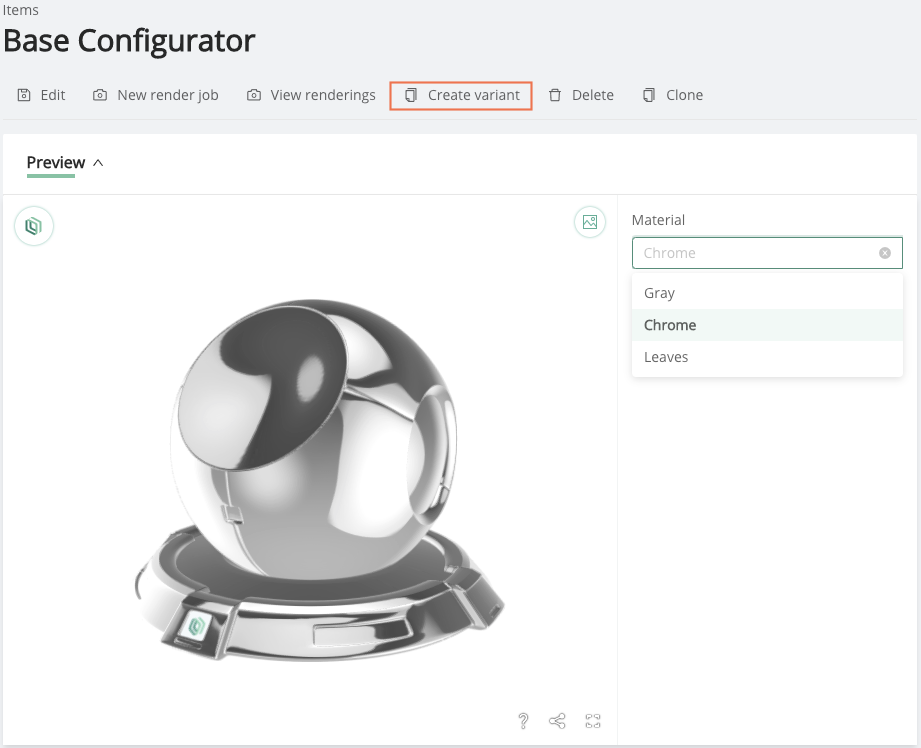This screenshot has height=748, width=921.
Task: Open the Items breadcrumb link
Action: (21, 10)
